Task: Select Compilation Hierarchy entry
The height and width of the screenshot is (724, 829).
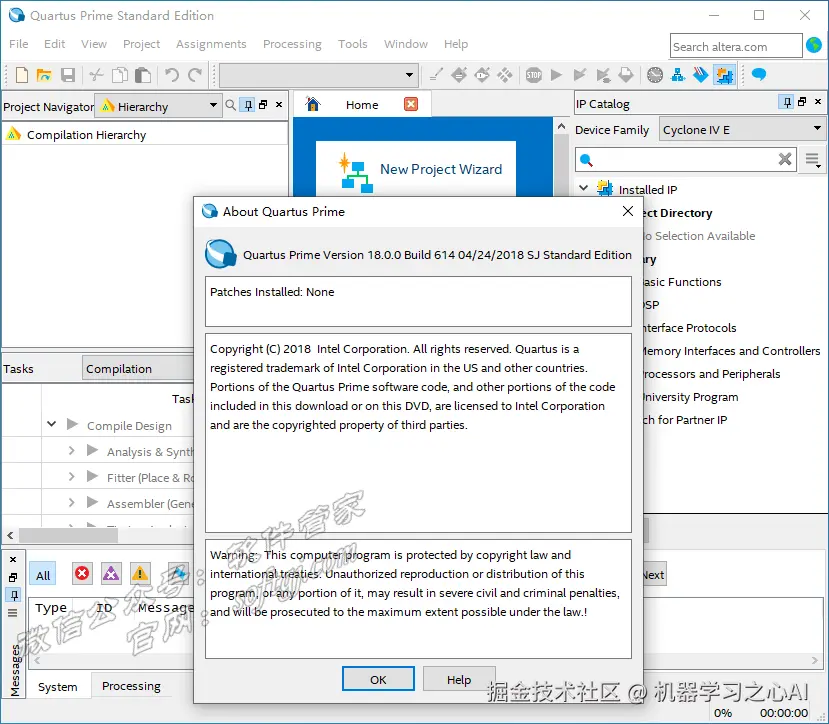Action: (x=86, y=135)
